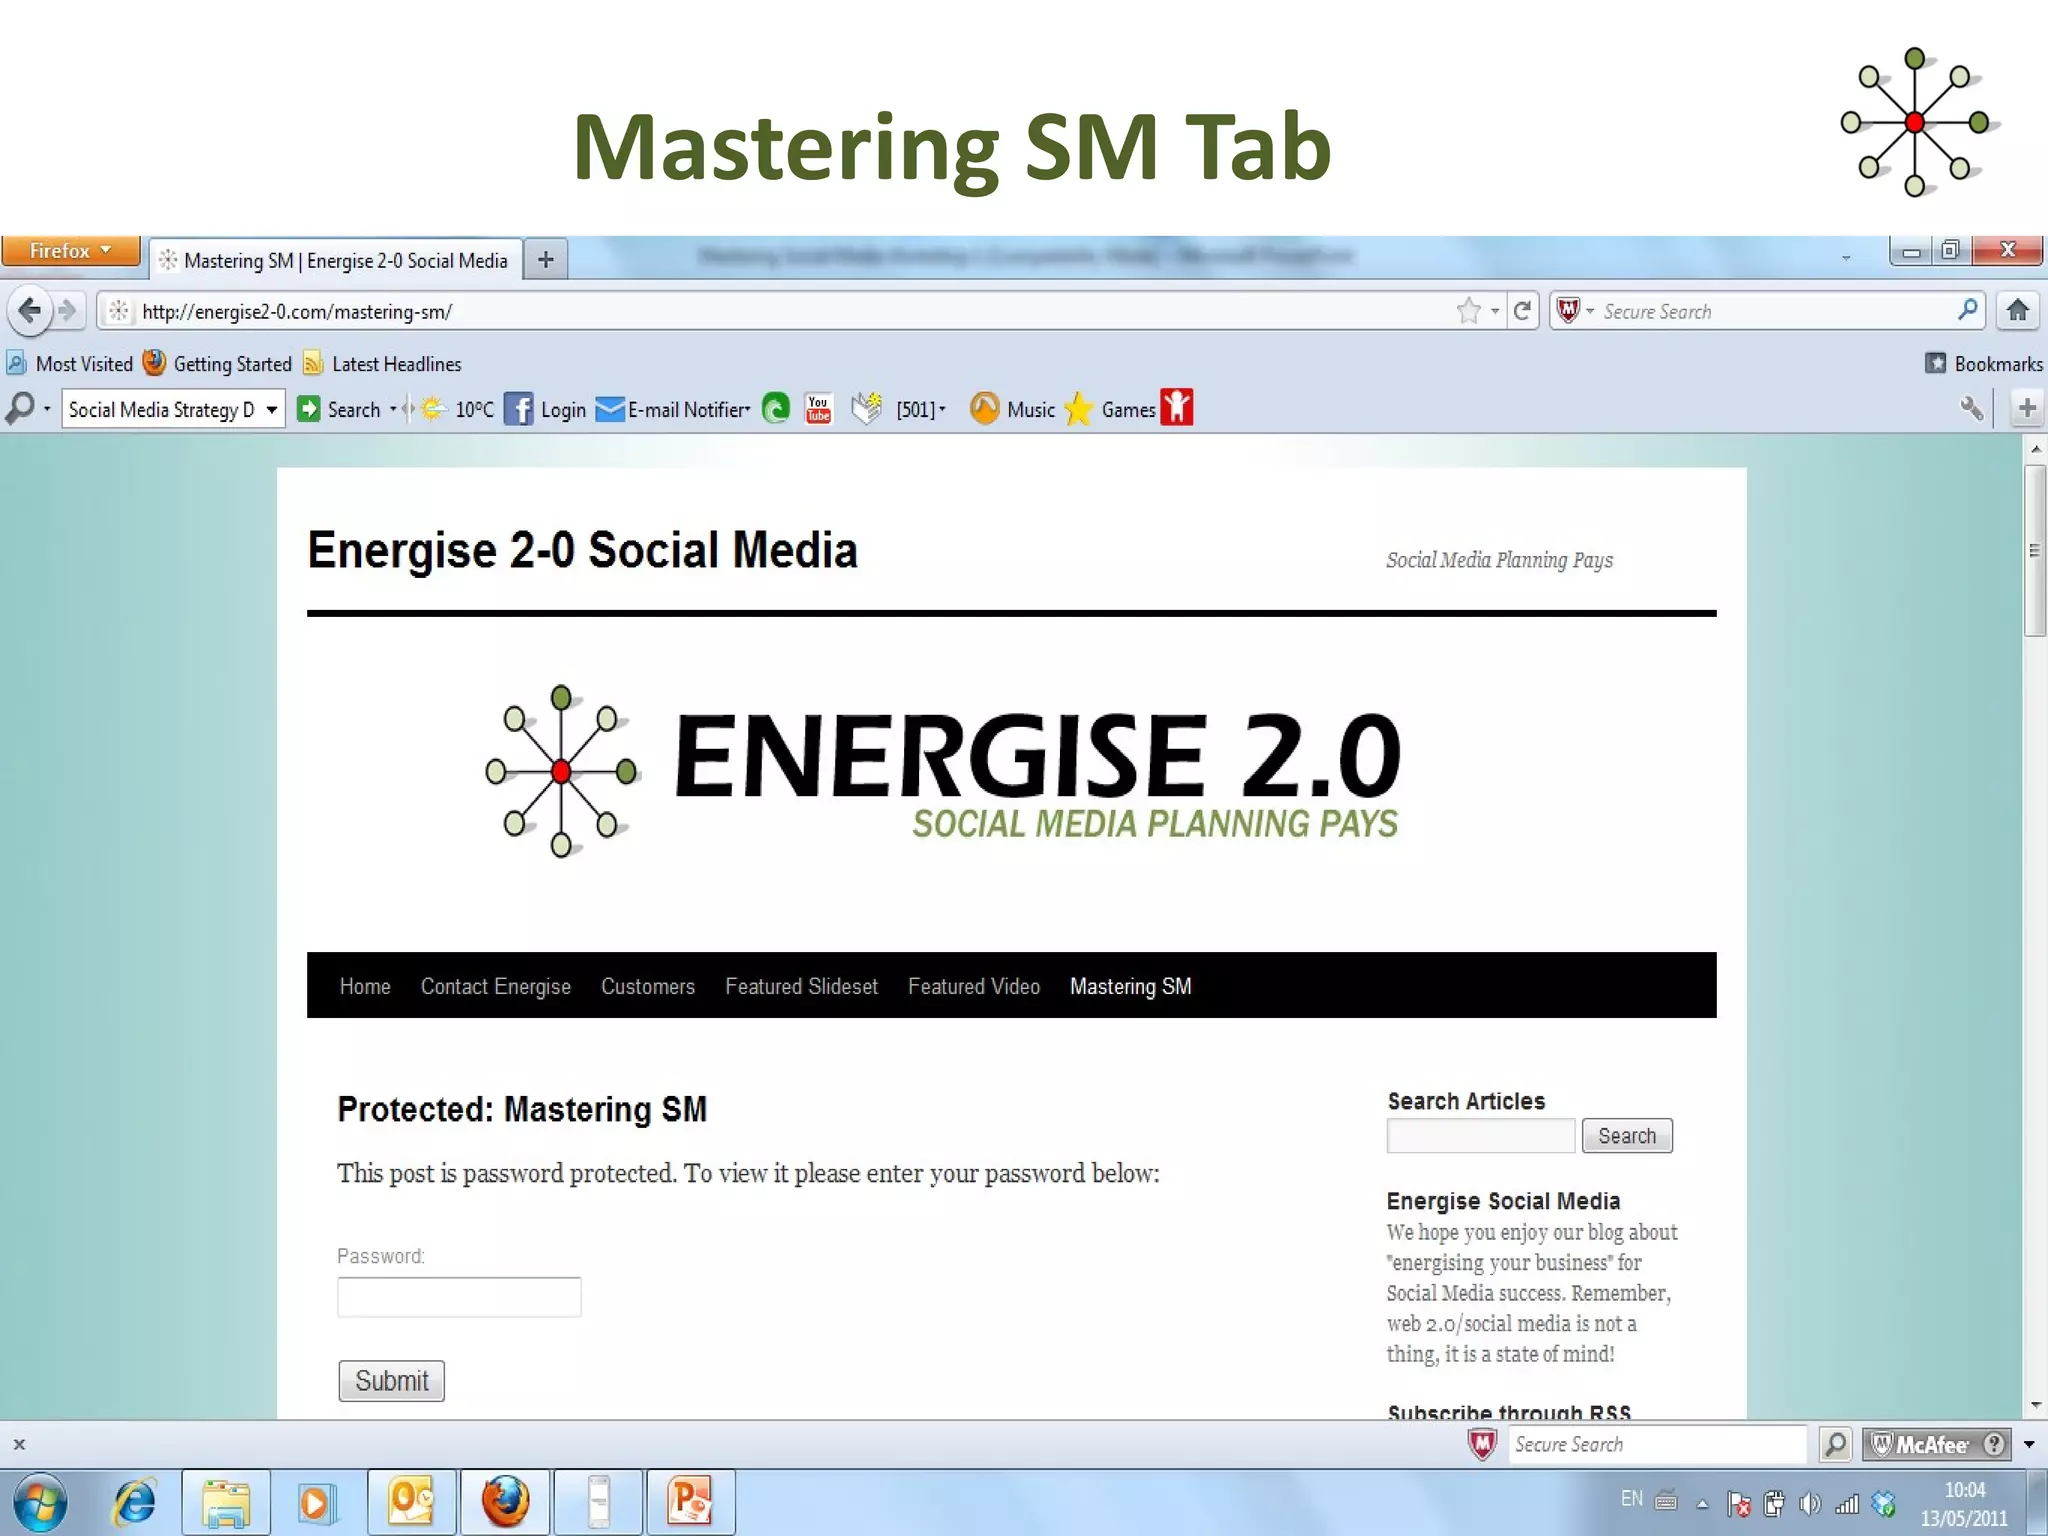The width and height of the screenshot is (2048, 1536).
Task: Open Contact Energise navigation item
Action: click(495, 986)
